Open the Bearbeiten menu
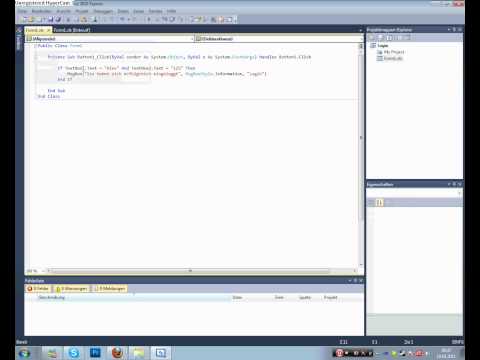 [41, 11]
